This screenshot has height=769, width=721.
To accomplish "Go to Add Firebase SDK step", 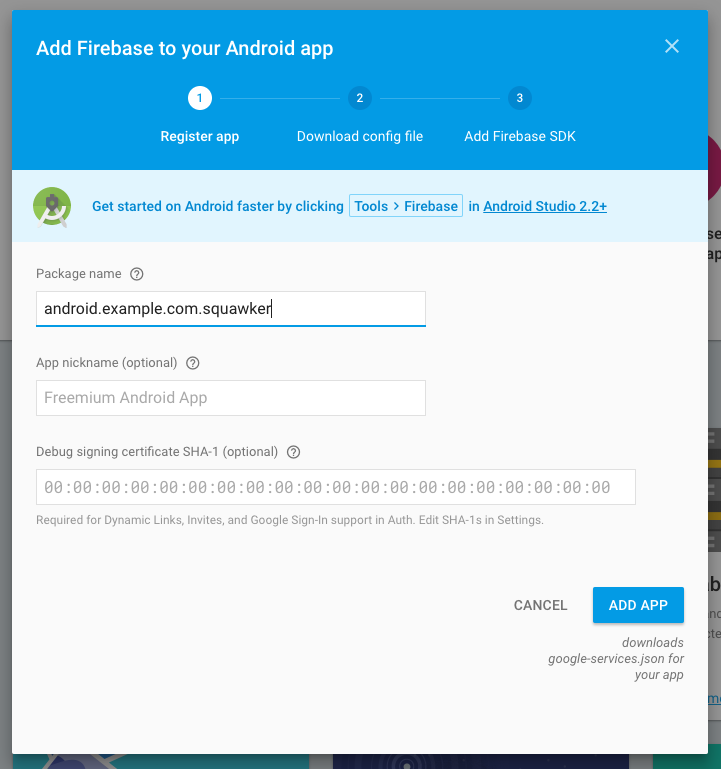I will point(520,136).
